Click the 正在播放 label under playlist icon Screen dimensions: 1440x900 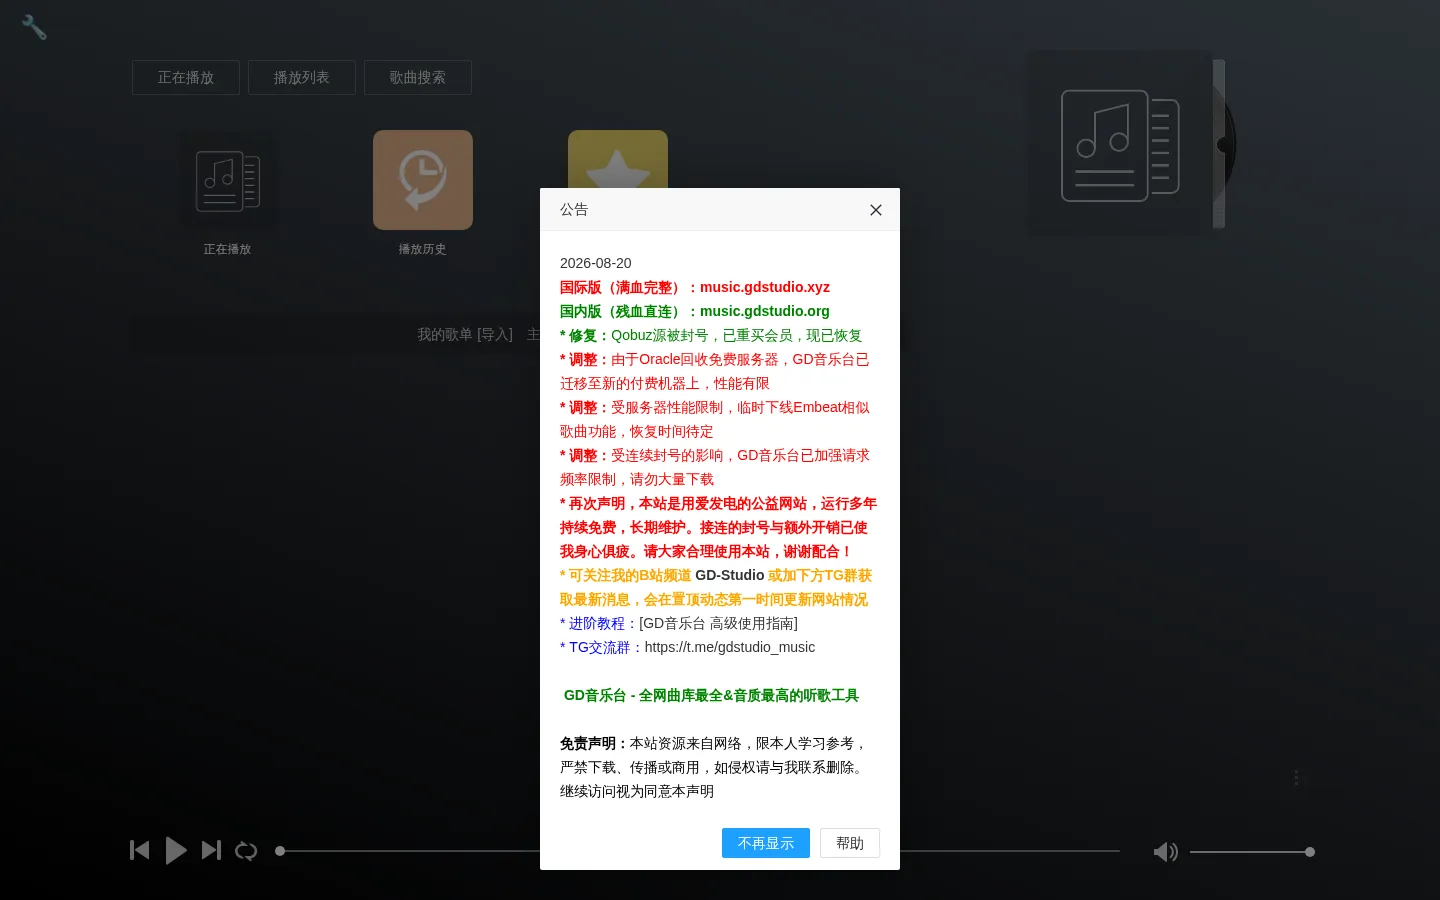point(228,249)
